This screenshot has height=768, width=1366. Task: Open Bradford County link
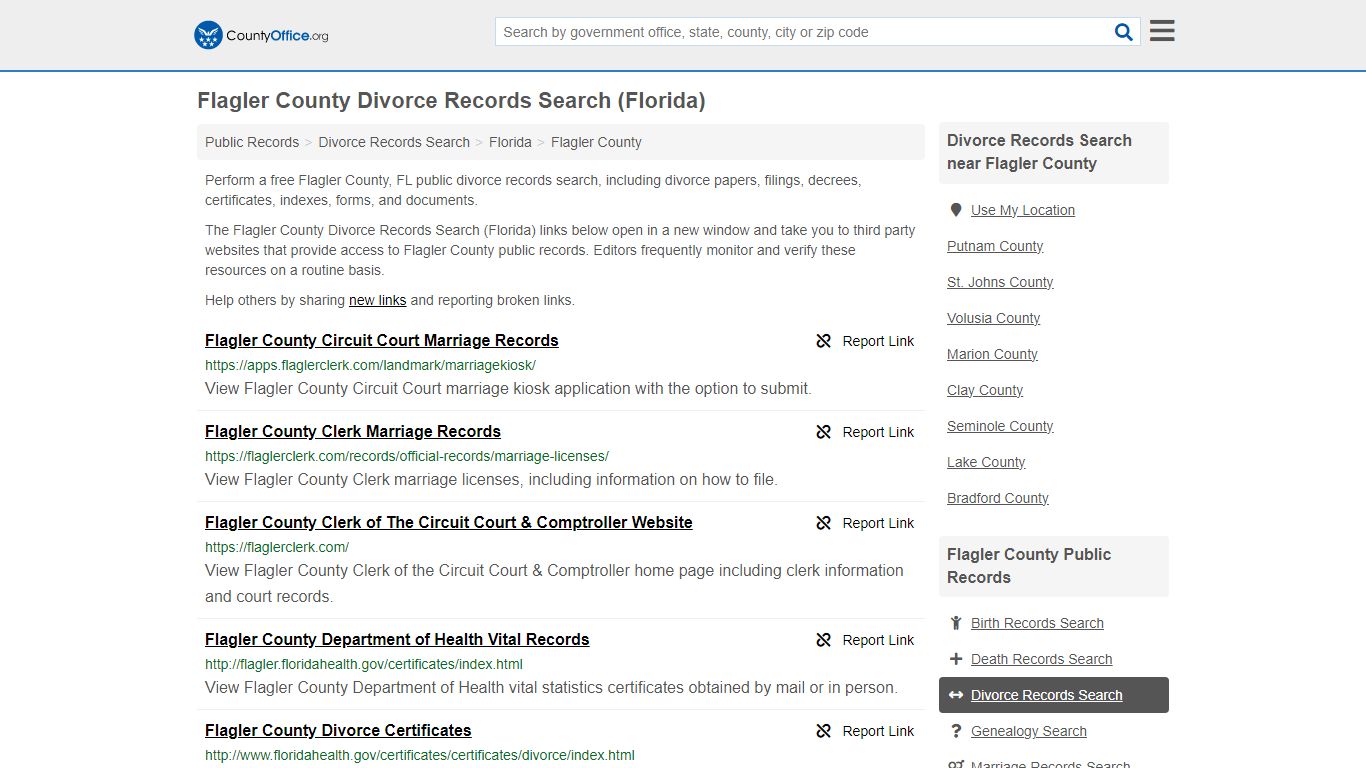[998, 498]
